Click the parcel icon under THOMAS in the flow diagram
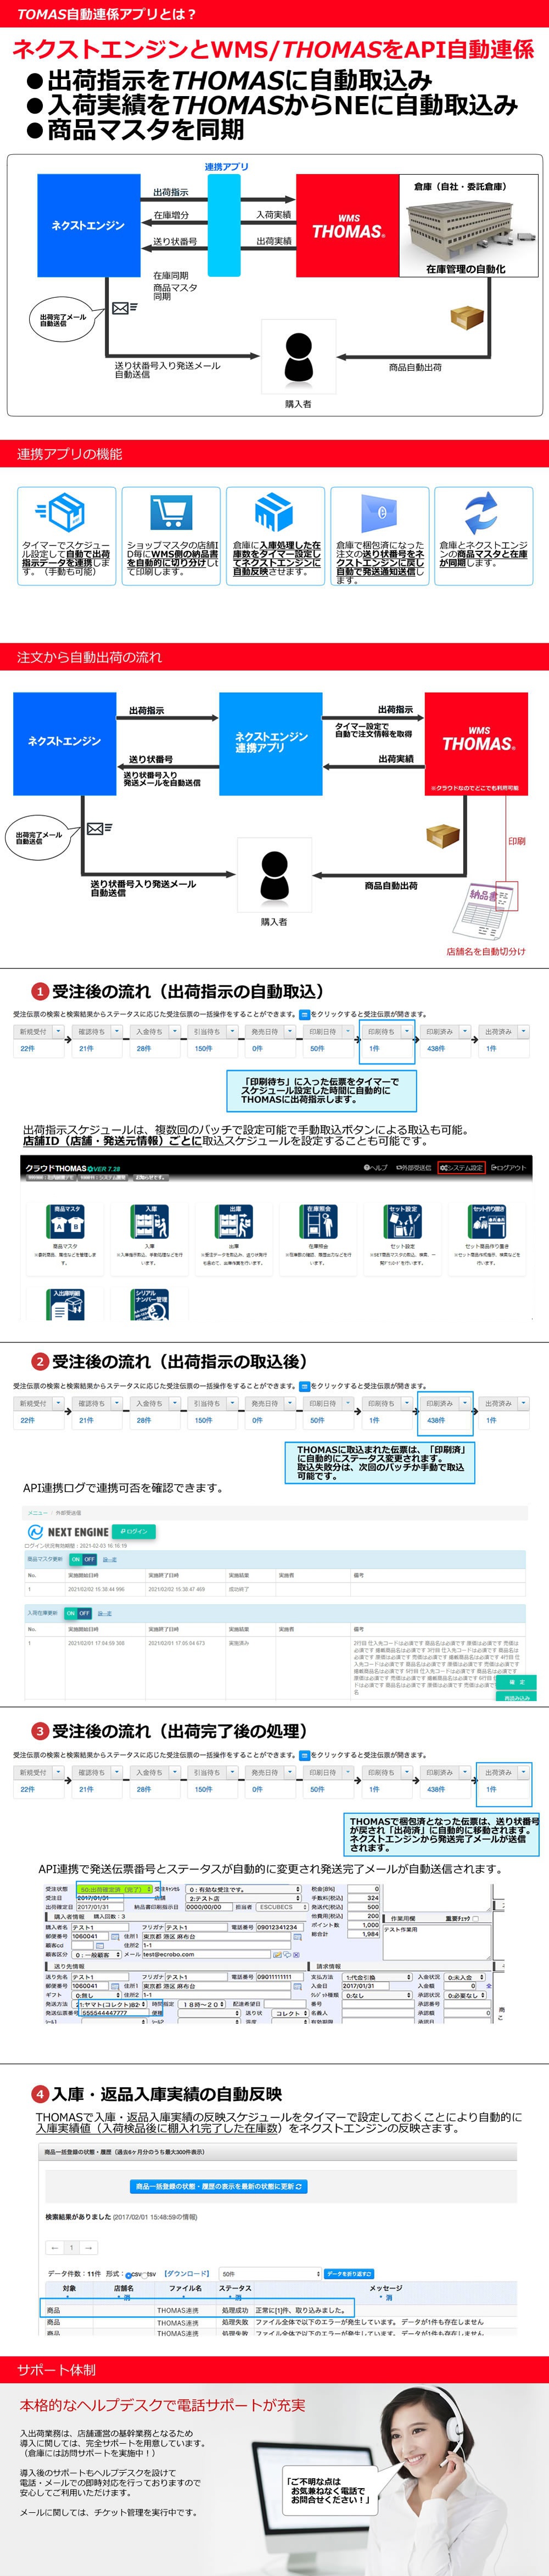Screen dimensions: 549x2576 pos(442,836)
